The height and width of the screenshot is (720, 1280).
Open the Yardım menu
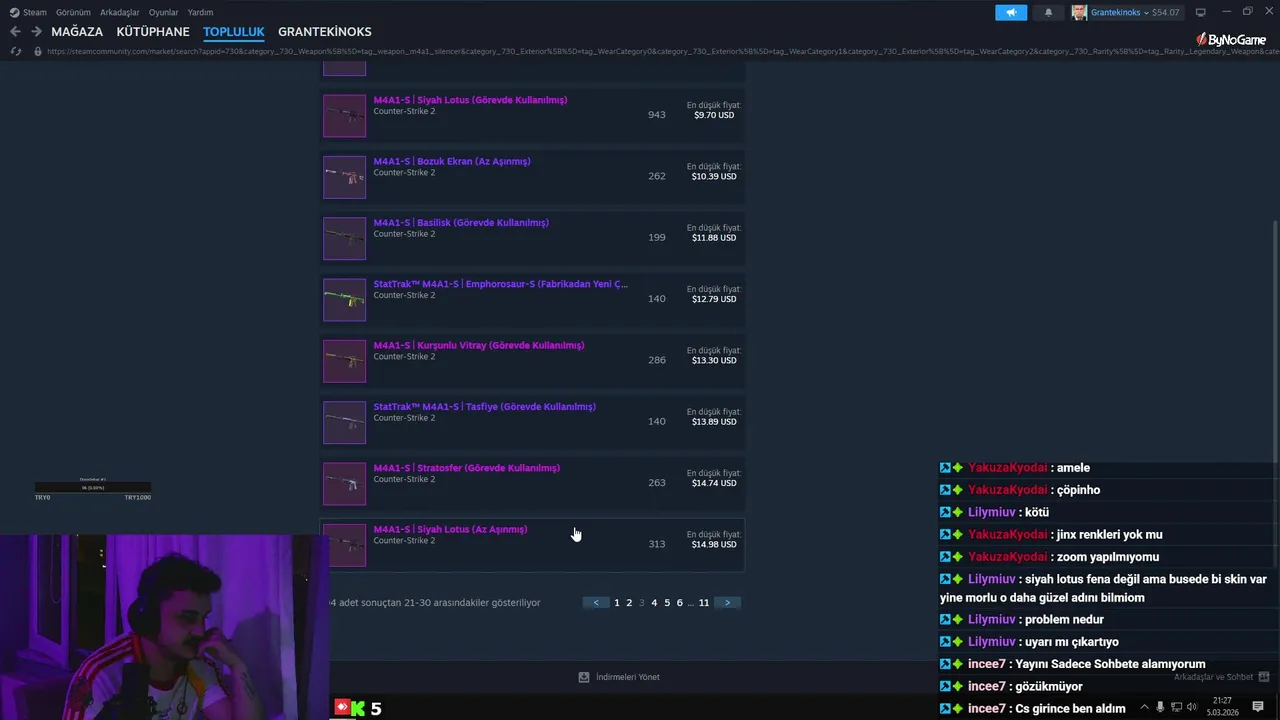(200, 13)
